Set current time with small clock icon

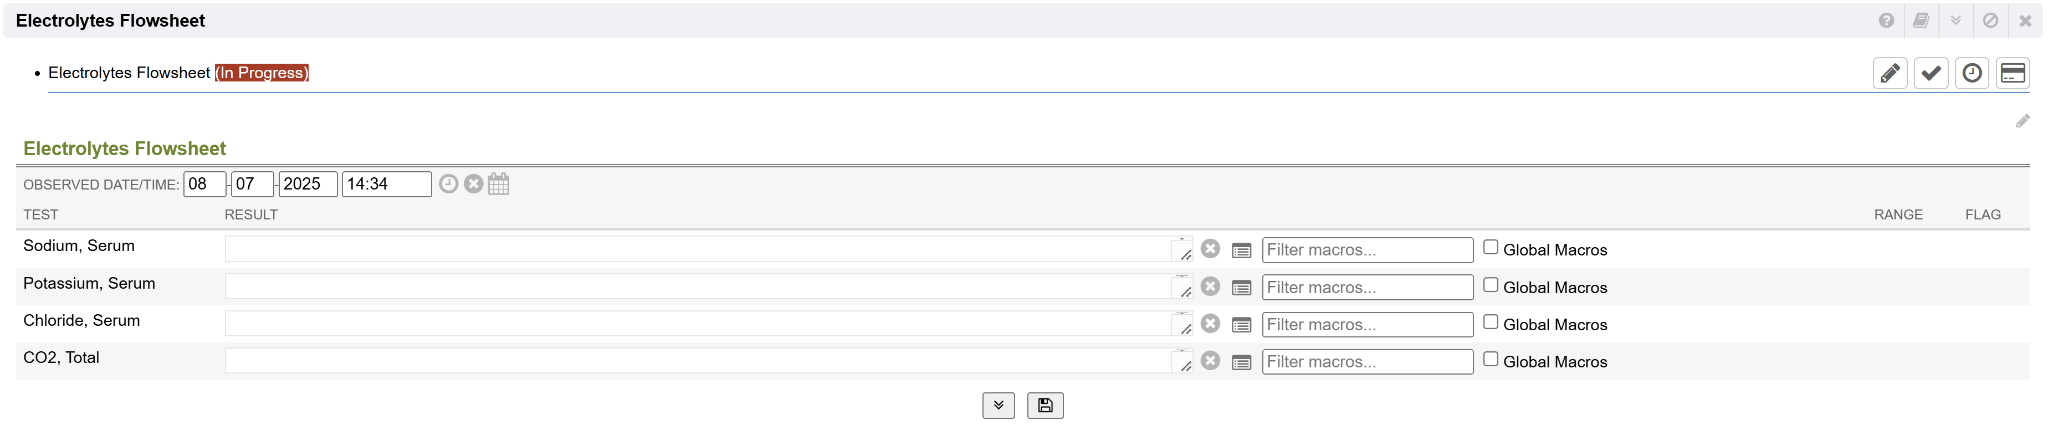449,184
